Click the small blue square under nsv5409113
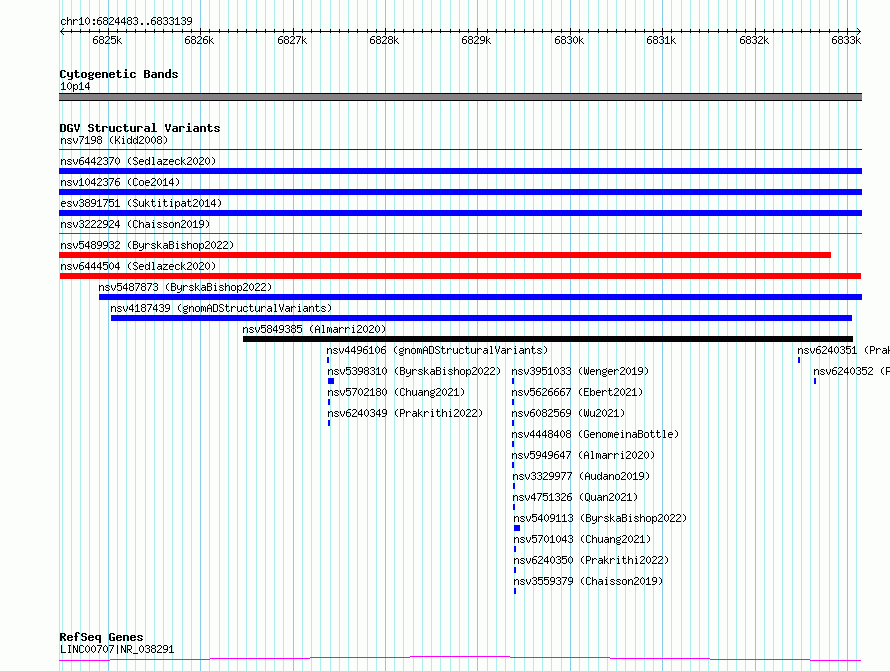This screenshot has width=890, height=671. (x=517, y=528)
